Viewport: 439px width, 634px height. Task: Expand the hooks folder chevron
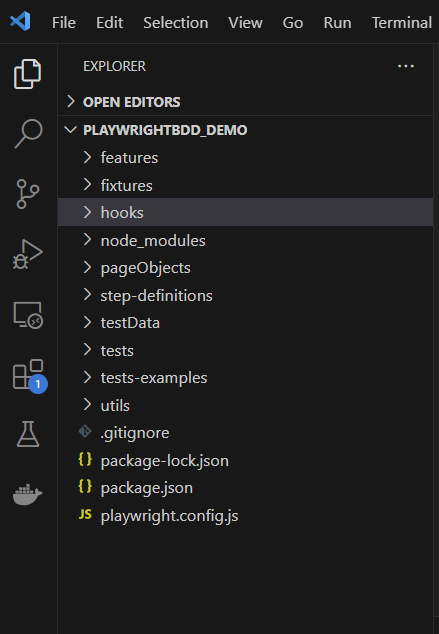[87, 212]
